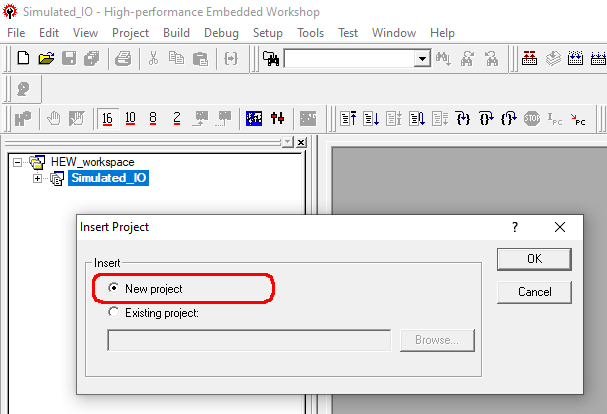Close the workspace panel with X button

pos(300,142)
